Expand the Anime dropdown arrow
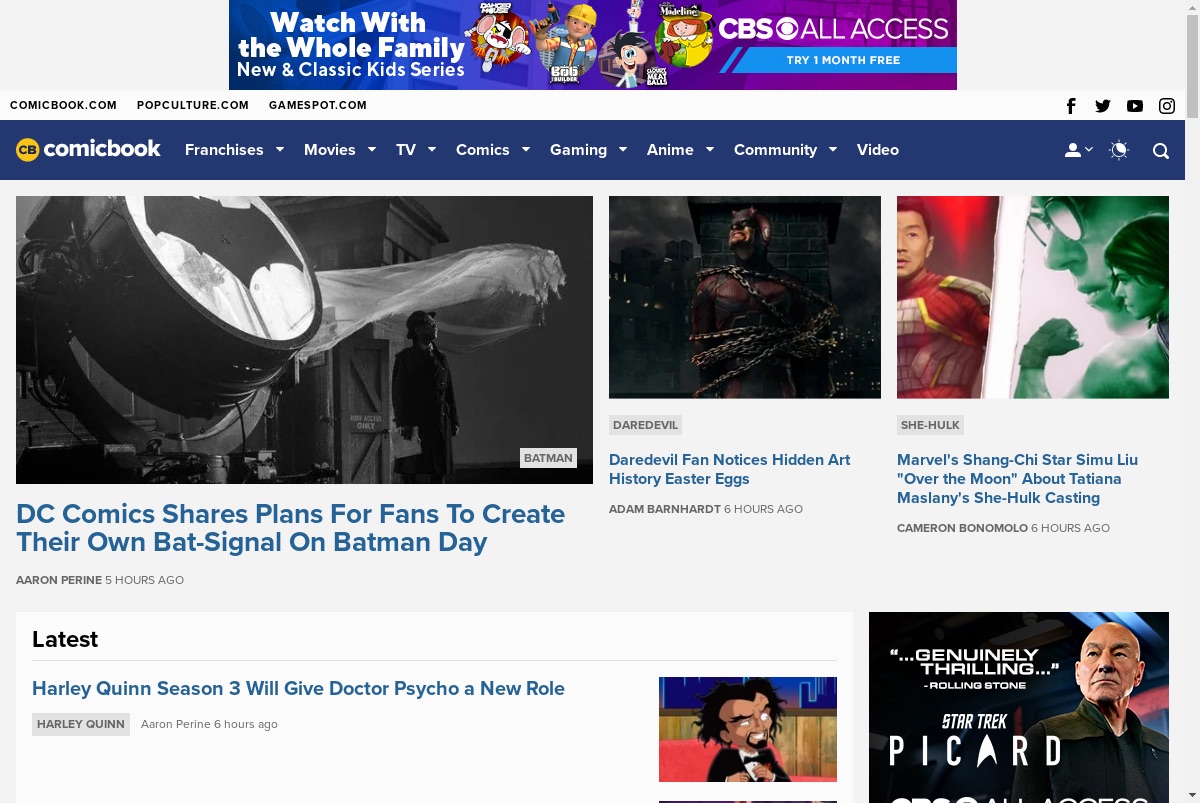Screen dimensions: 1200x803 pos(710,150)
